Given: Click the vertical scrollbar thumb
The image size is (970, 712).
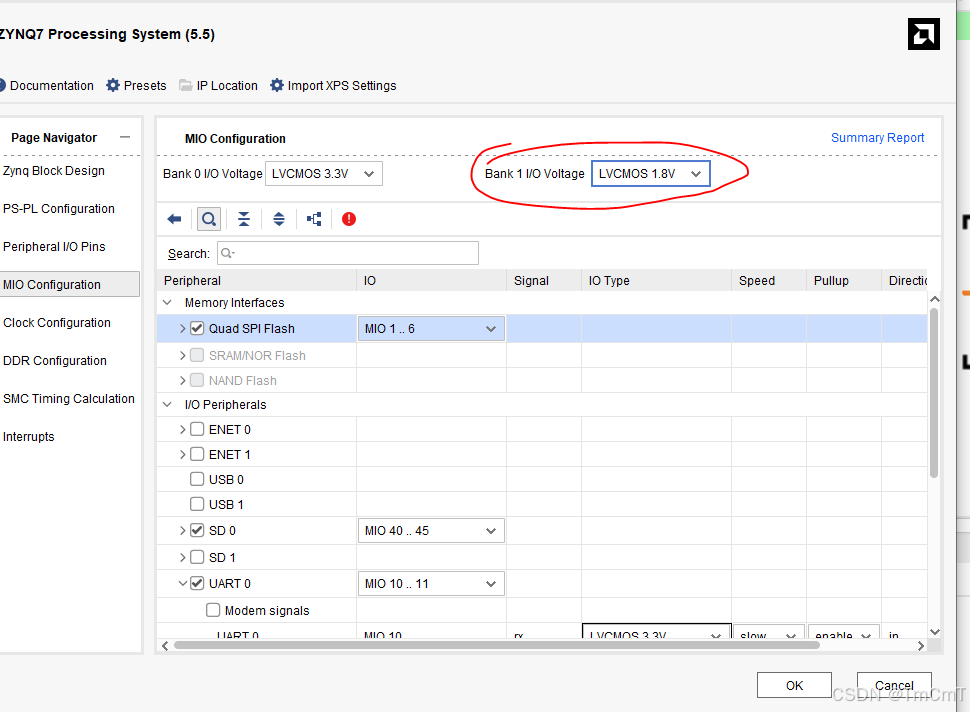Looking at the screenshot, I should point(934,392).
